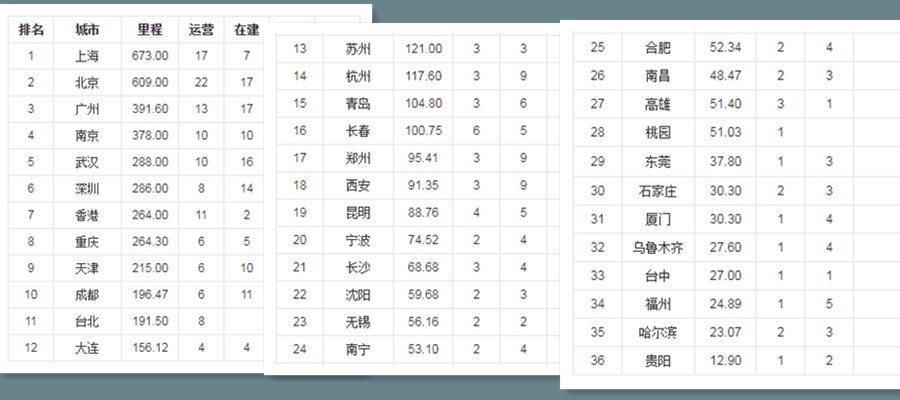The width and height of the screenshot is (900, 400).
Task: Click the 北京 city cell
Action: click(87, 82)
